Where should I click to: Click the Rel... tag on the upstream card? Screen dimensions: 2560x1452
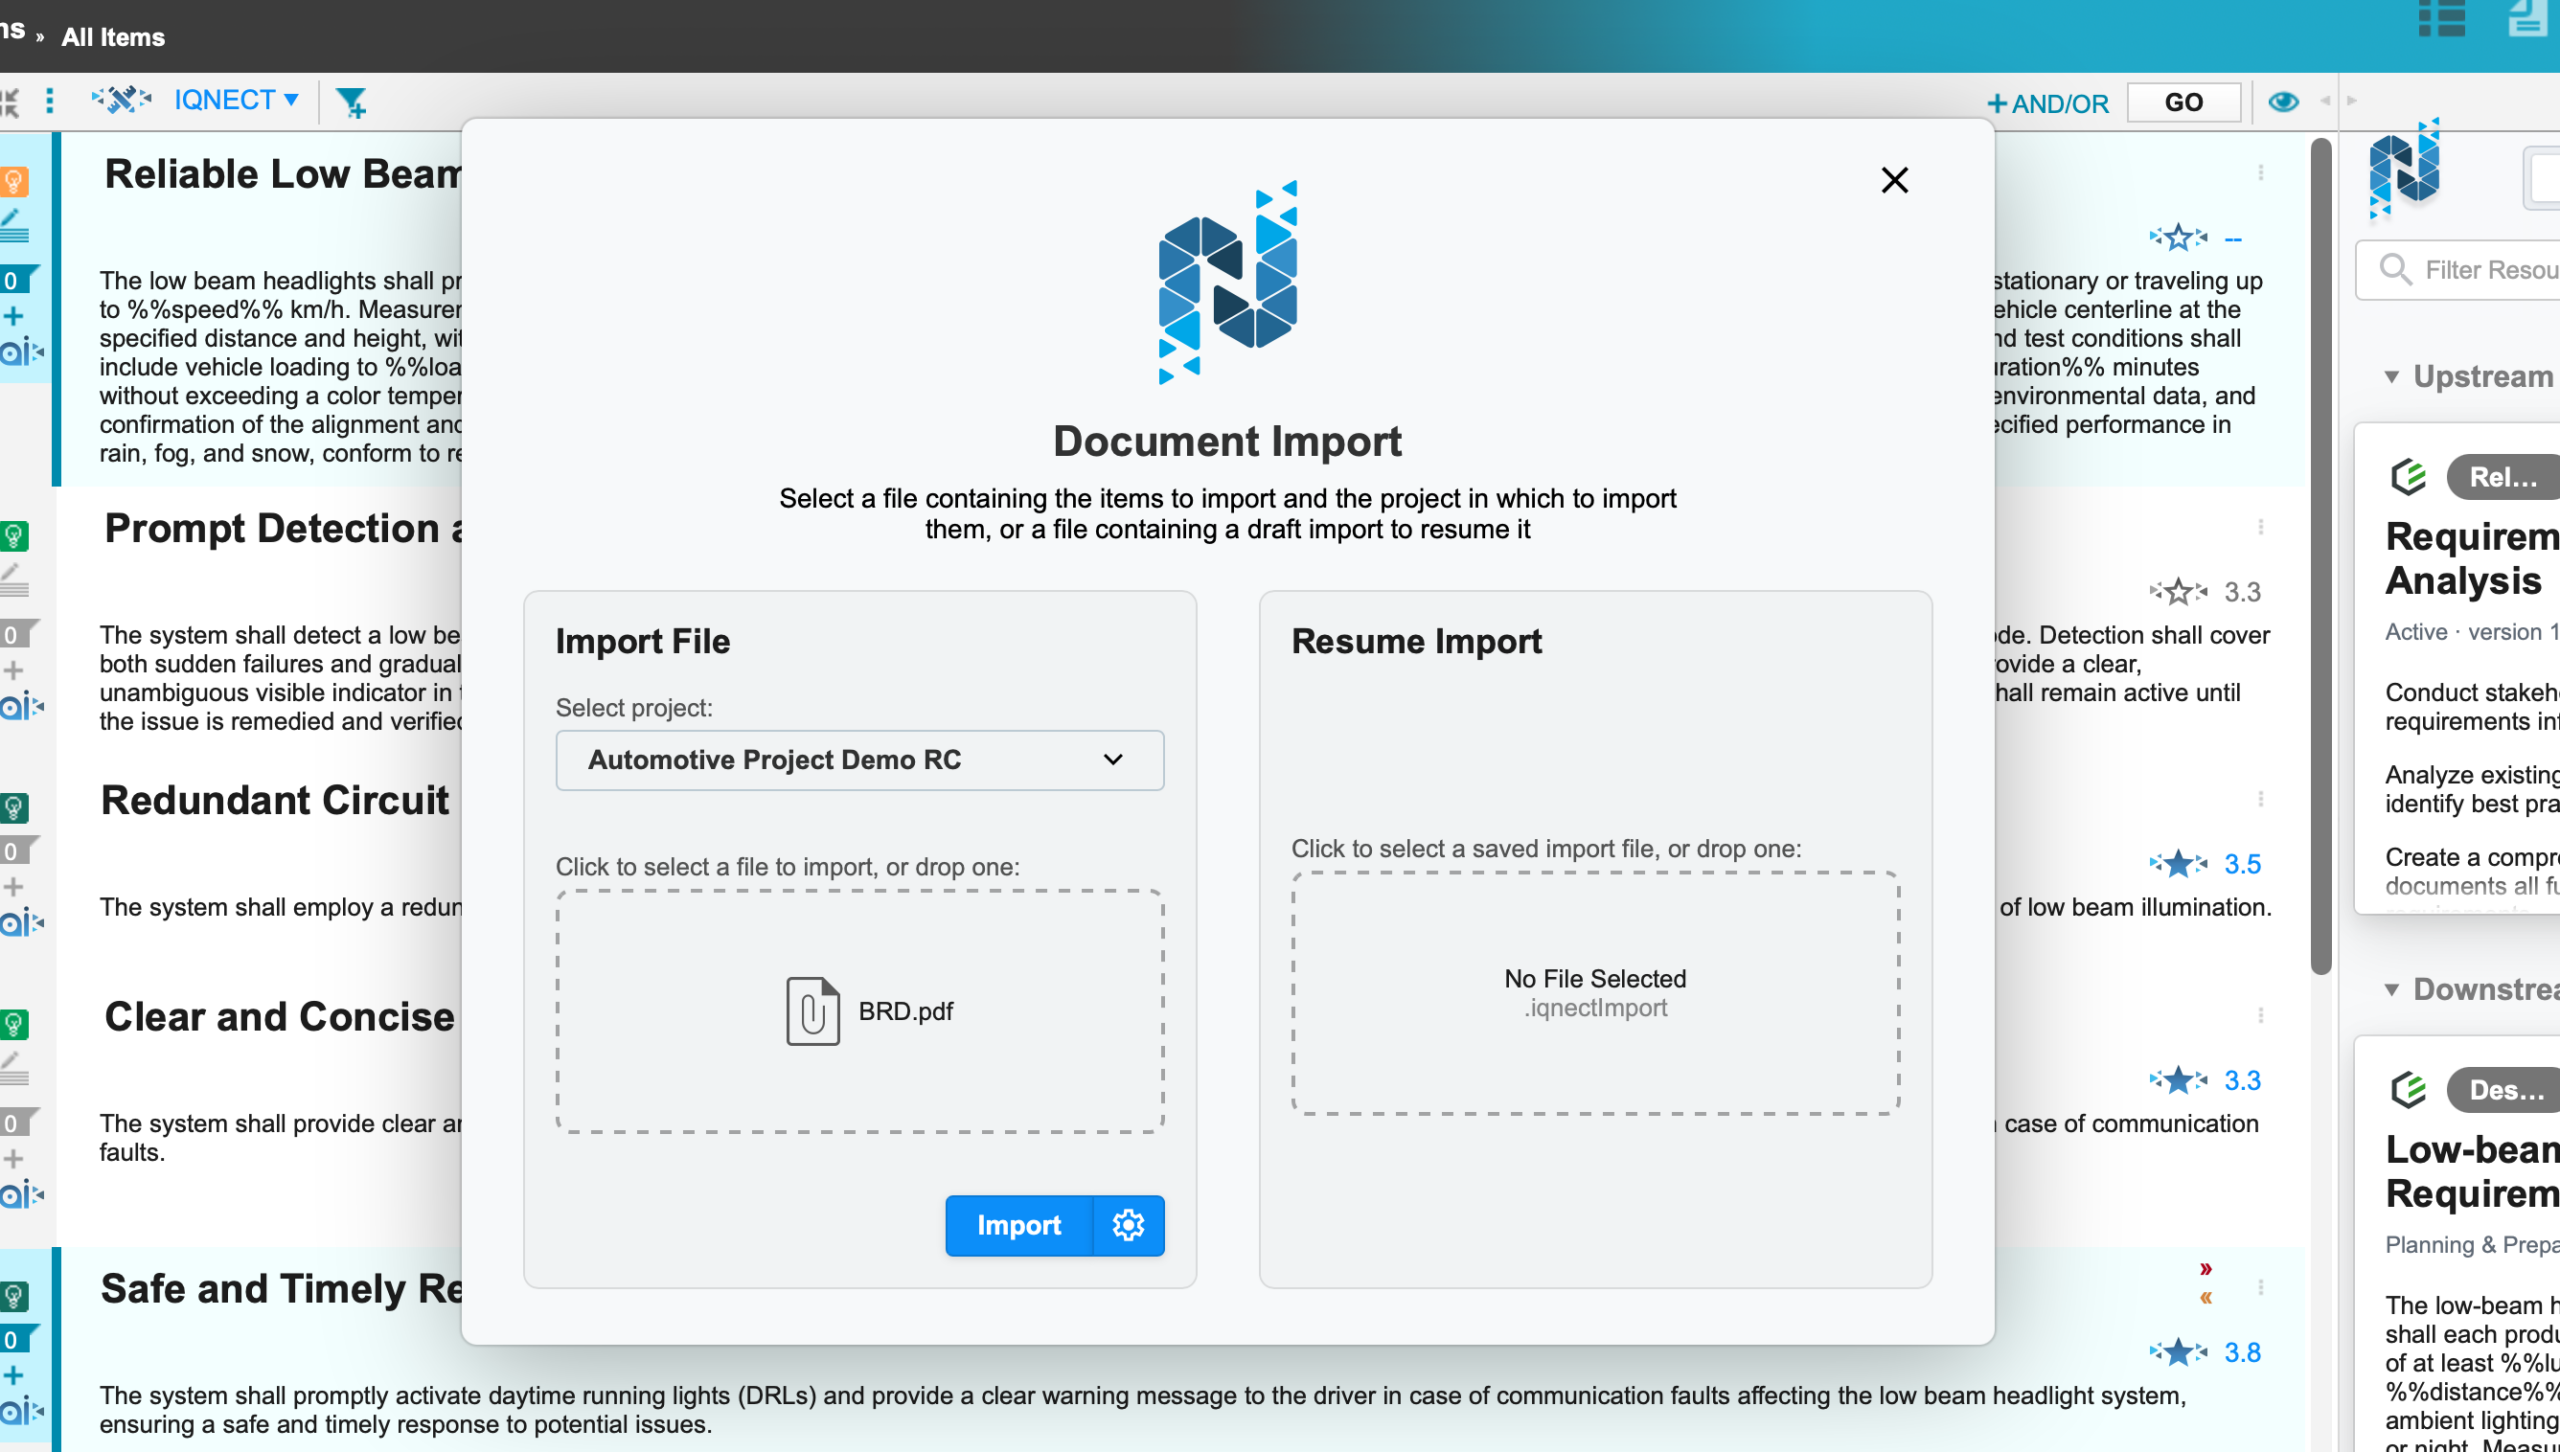(2503, 477)
